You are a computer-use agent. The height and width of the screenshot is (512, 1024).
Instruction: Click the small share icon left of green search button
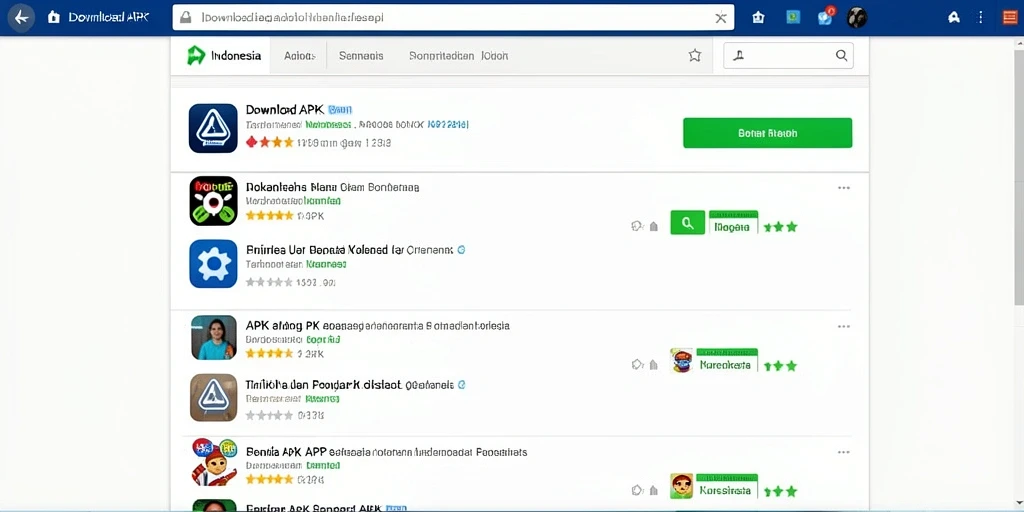637,226
